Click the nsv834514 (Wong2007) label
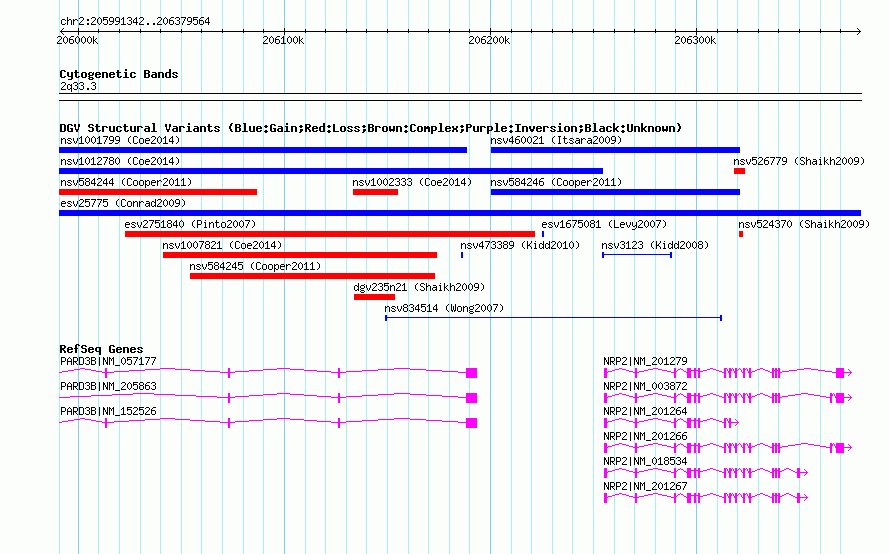The height and width of the screenshot is (554, 890). click(x=444, y=308)
